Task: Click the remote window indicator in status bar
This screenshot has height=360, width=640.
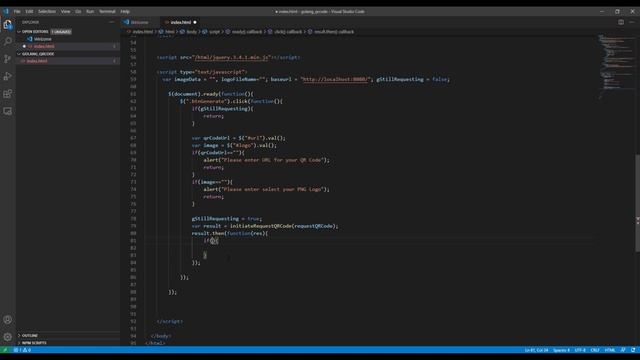Action: click(5, 350)
